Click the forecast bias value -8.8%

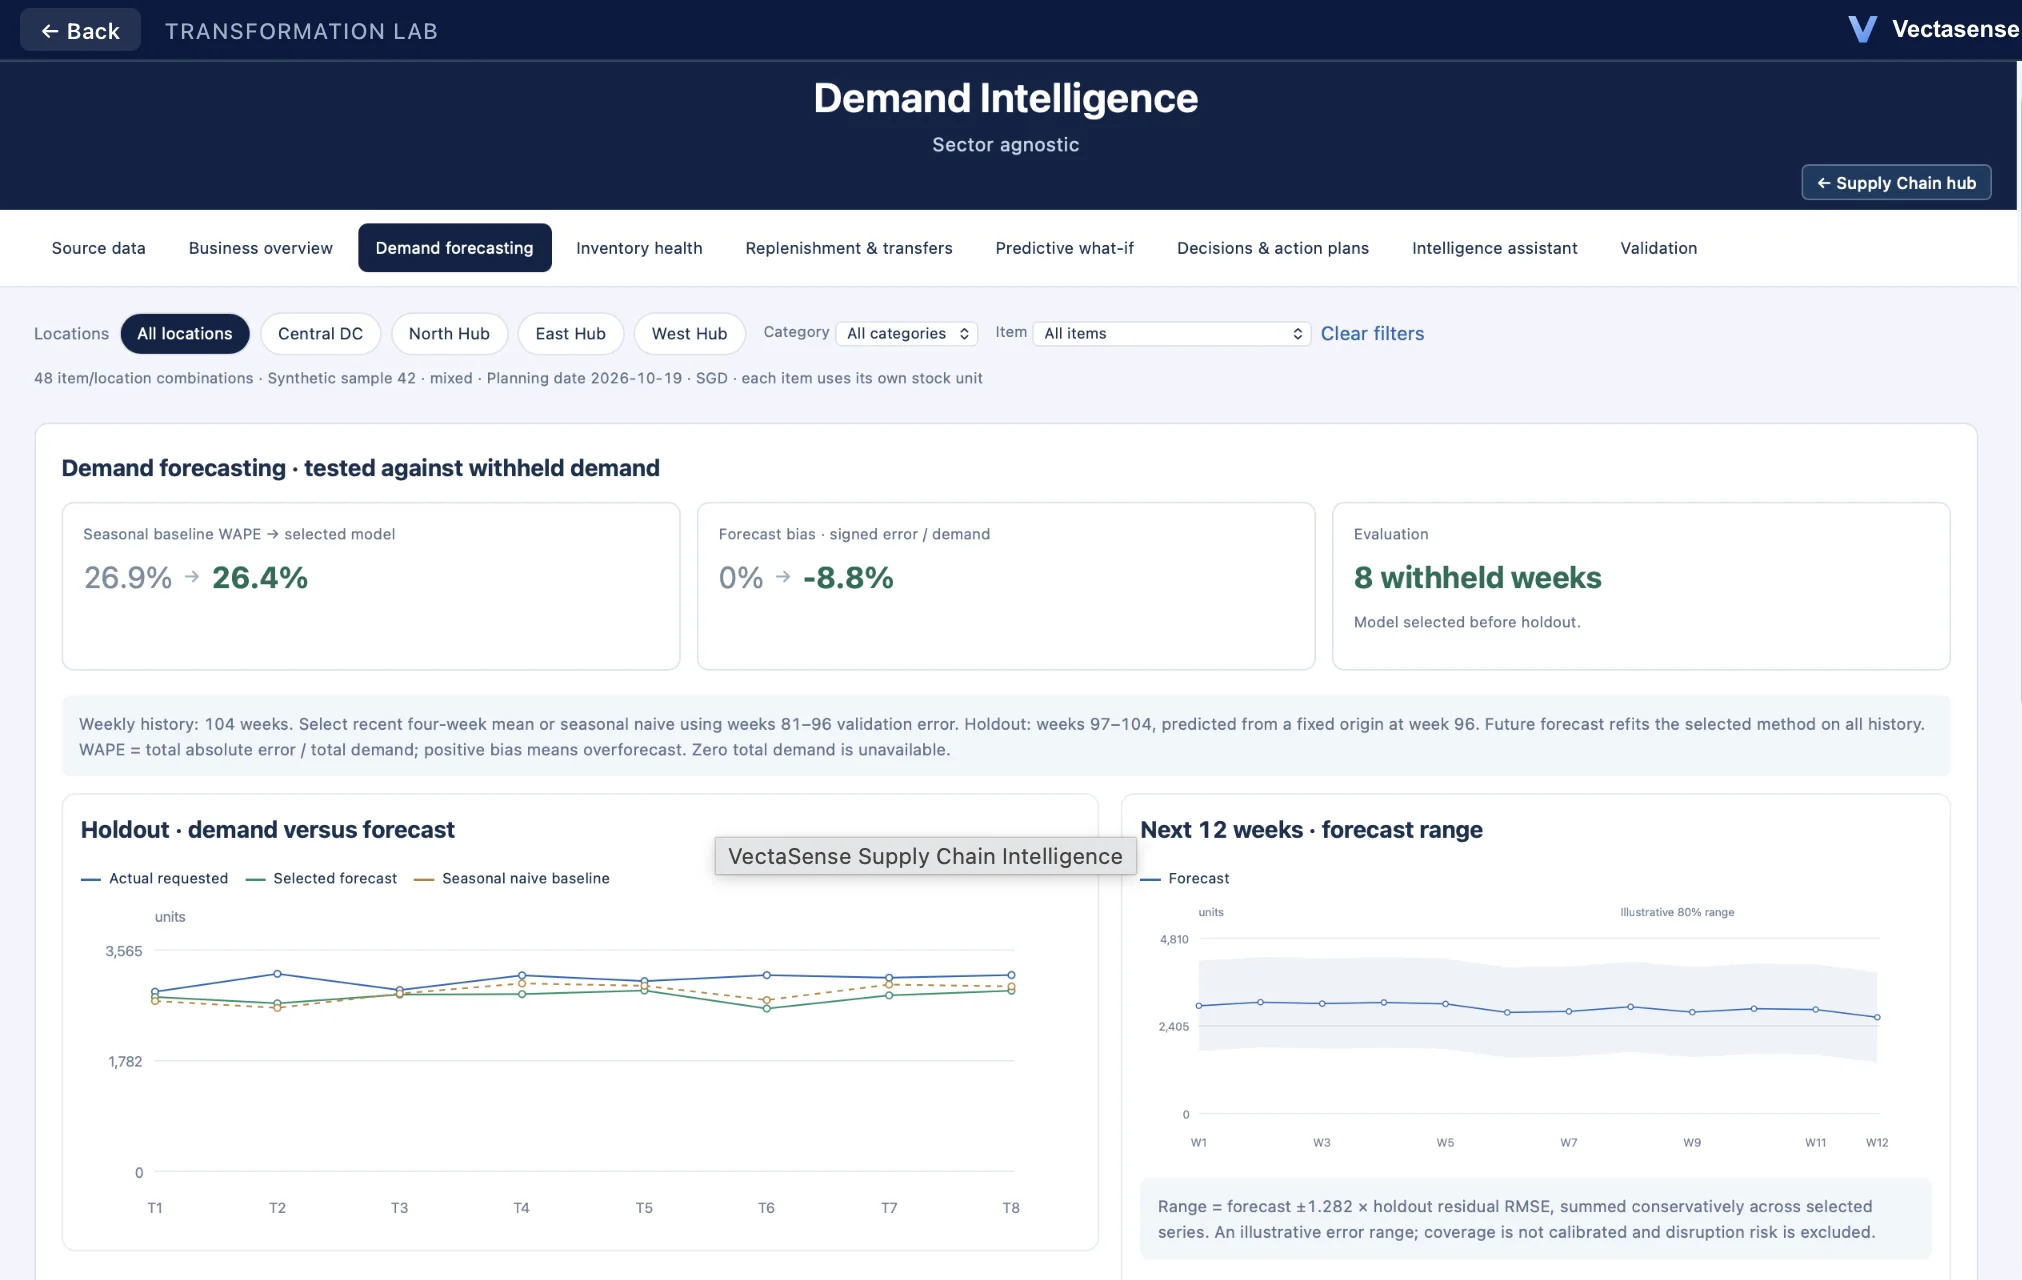[848, 578]
